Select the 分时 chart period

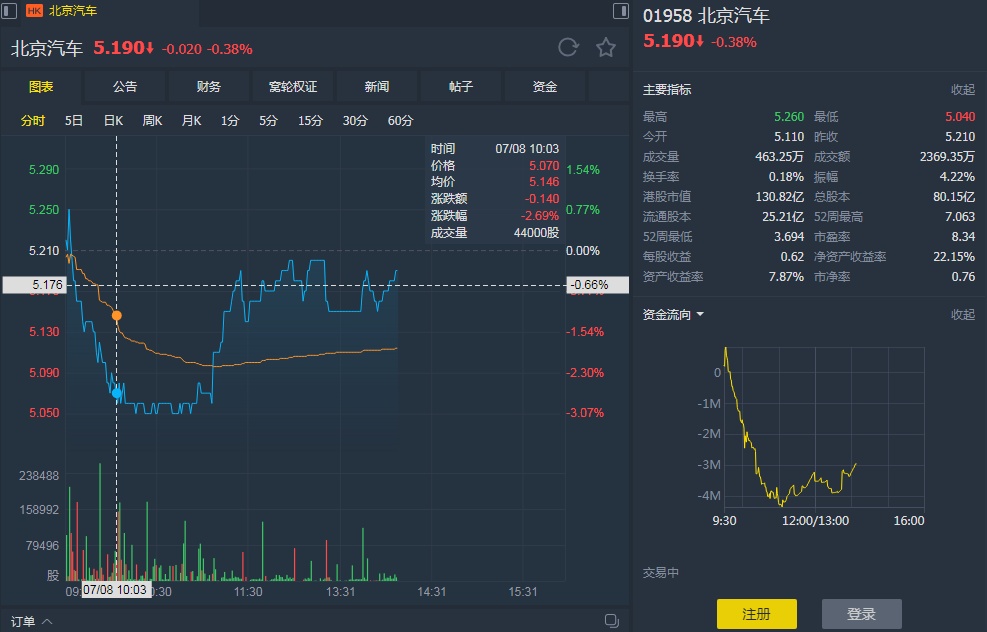tap(33, 120)
